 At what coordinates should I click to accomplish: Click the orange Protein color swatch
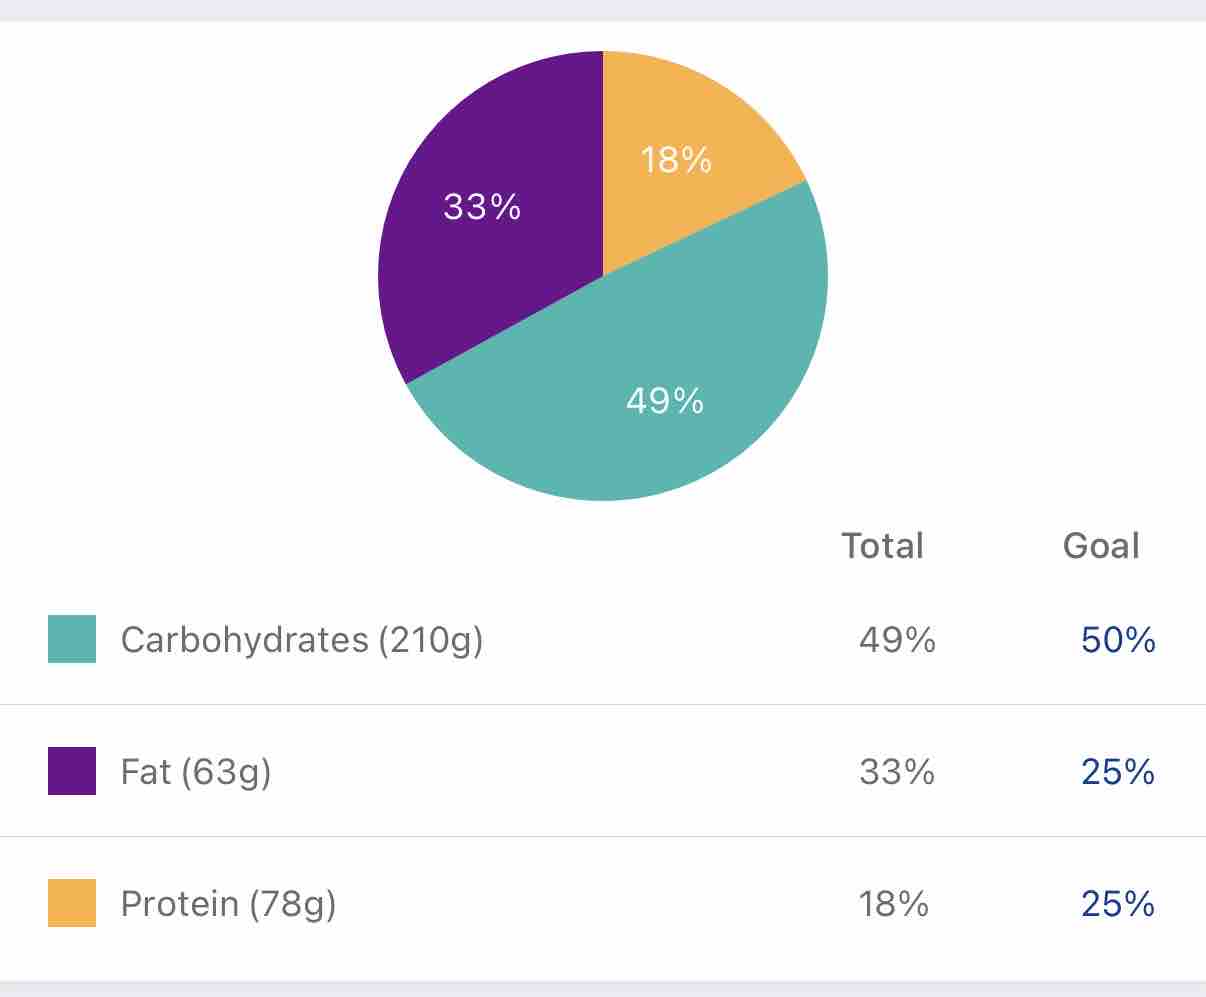click(x=72, y=903)
